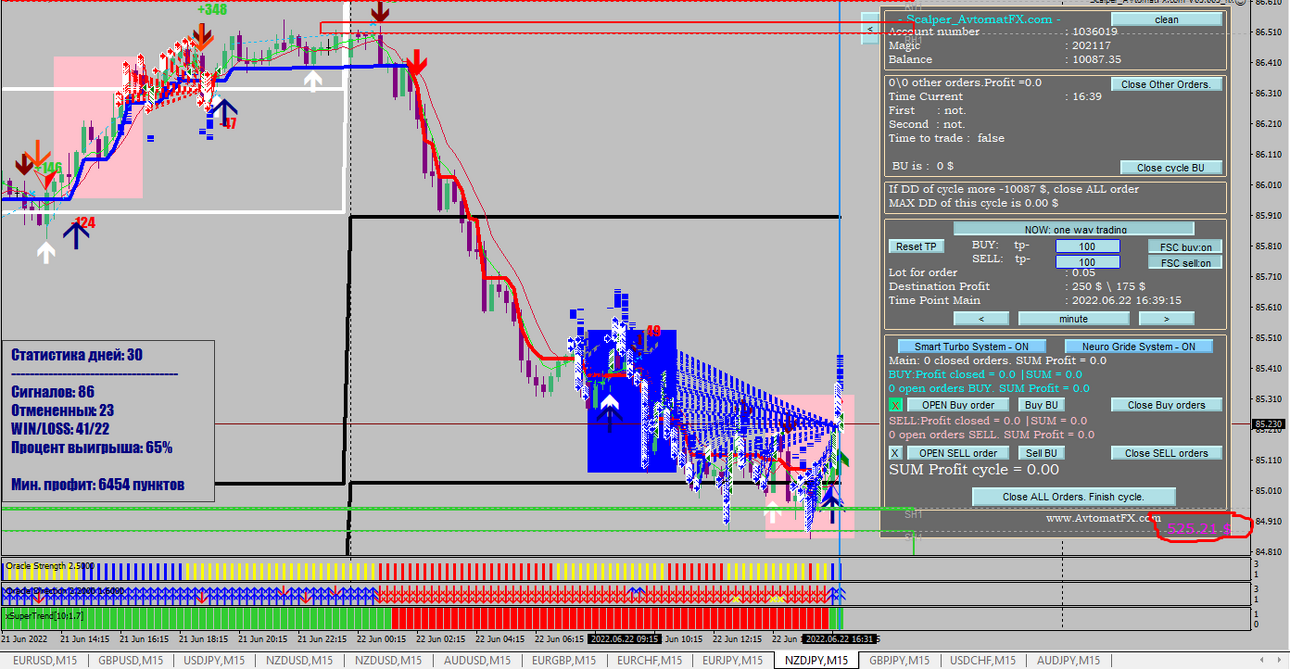Click the Scalper_AvtomatFX.com panel title

click(x=980, y=19)
